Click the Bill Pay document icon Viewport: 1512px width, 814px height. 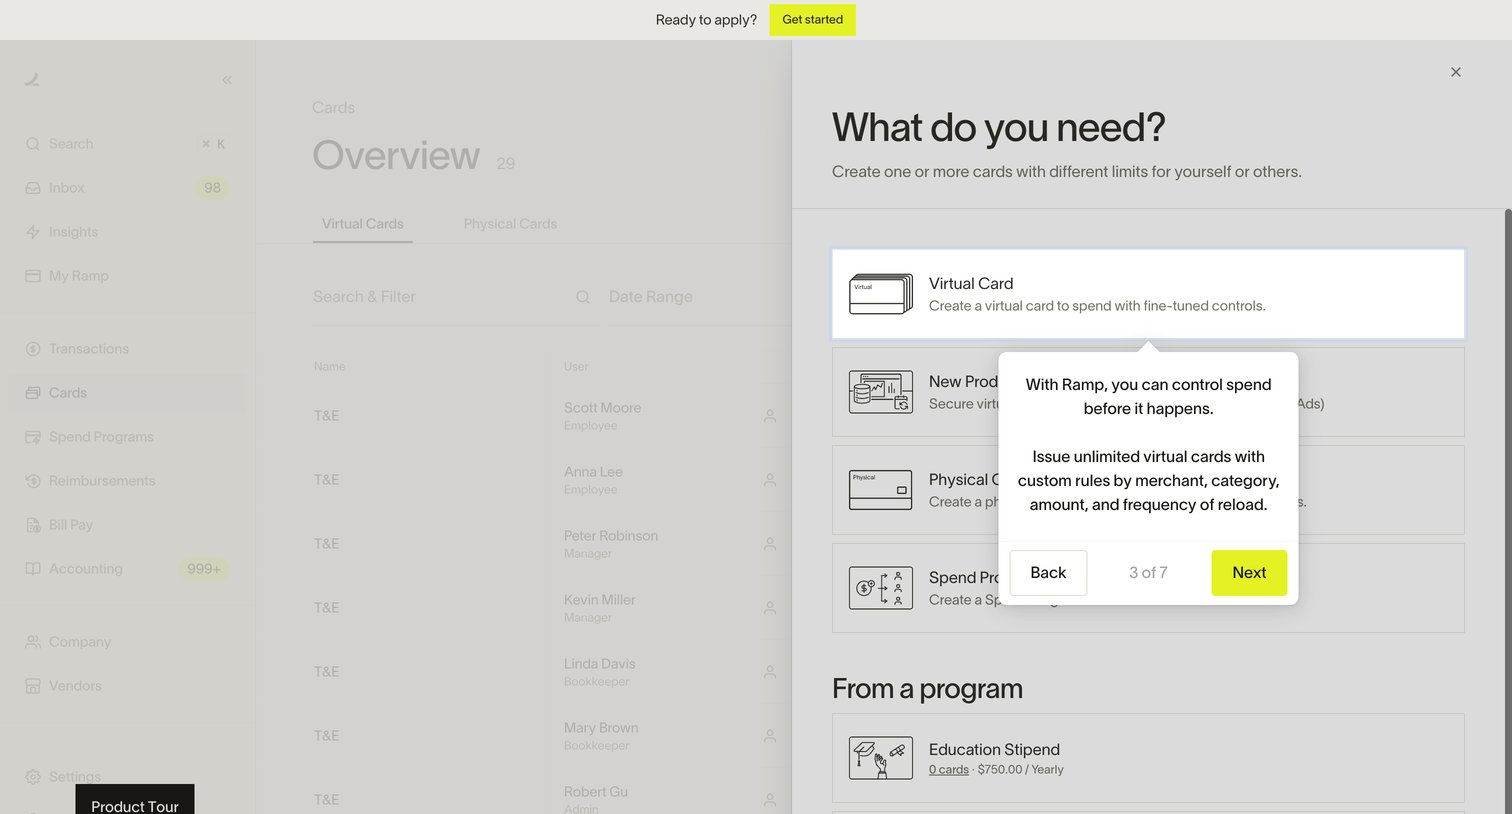33,525
